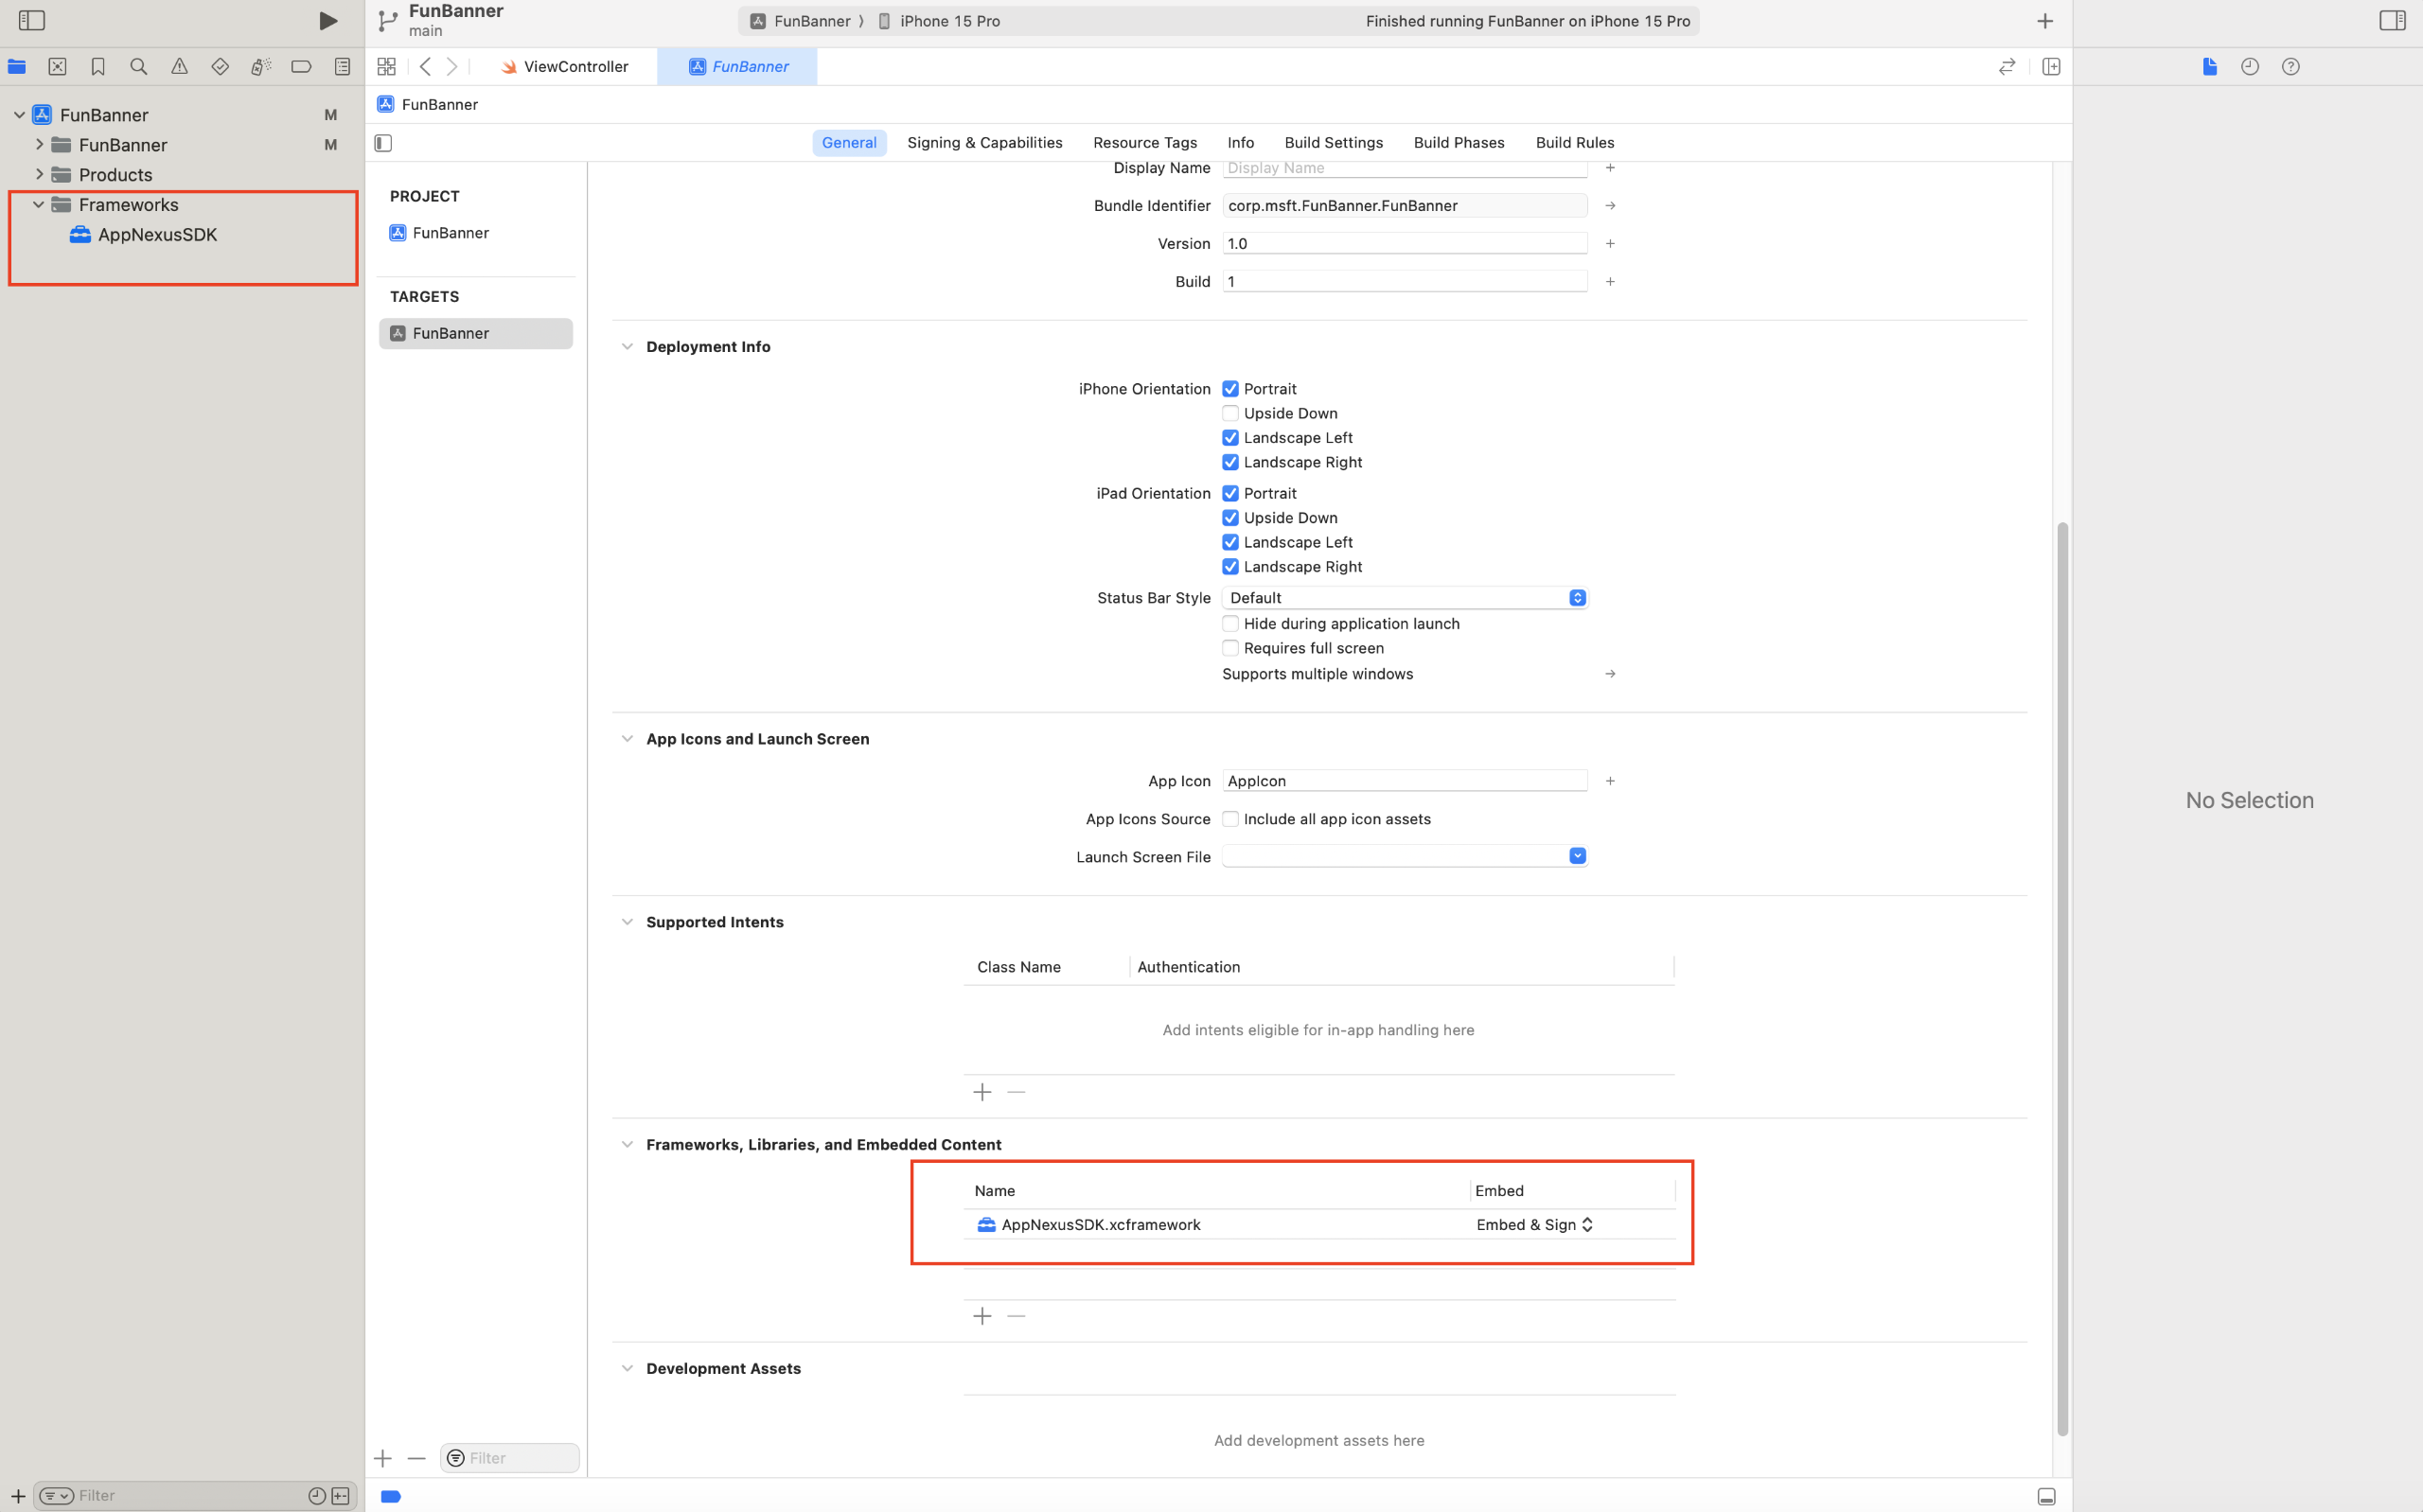Expand the Products group
This screenshot has height=1512, width=2423.
click(39, 174)
